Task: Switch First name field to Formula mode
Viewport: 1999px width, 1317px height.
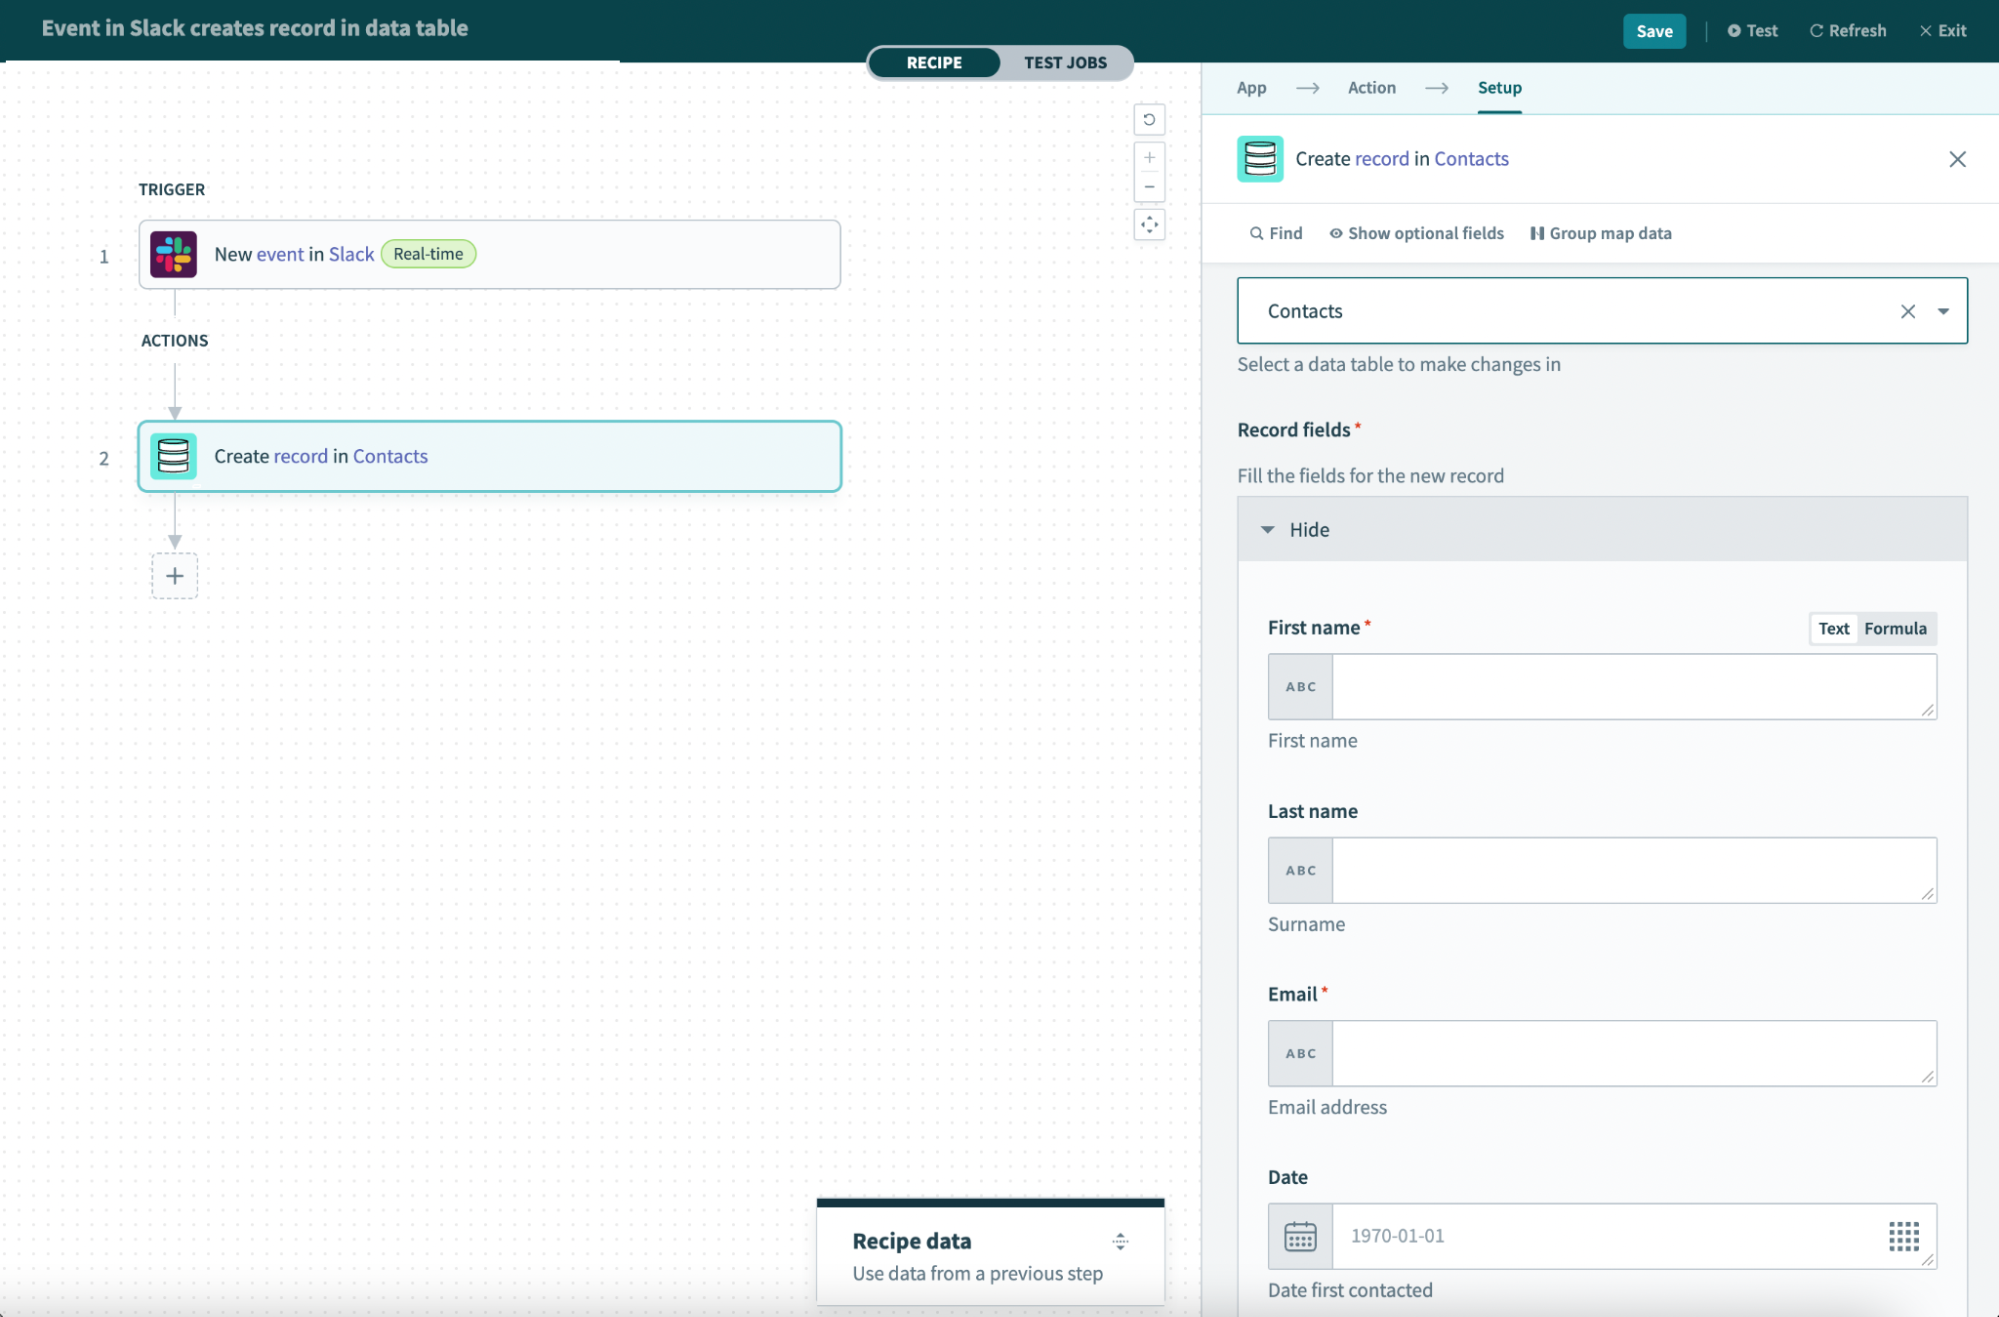Action: [1894, 628]
